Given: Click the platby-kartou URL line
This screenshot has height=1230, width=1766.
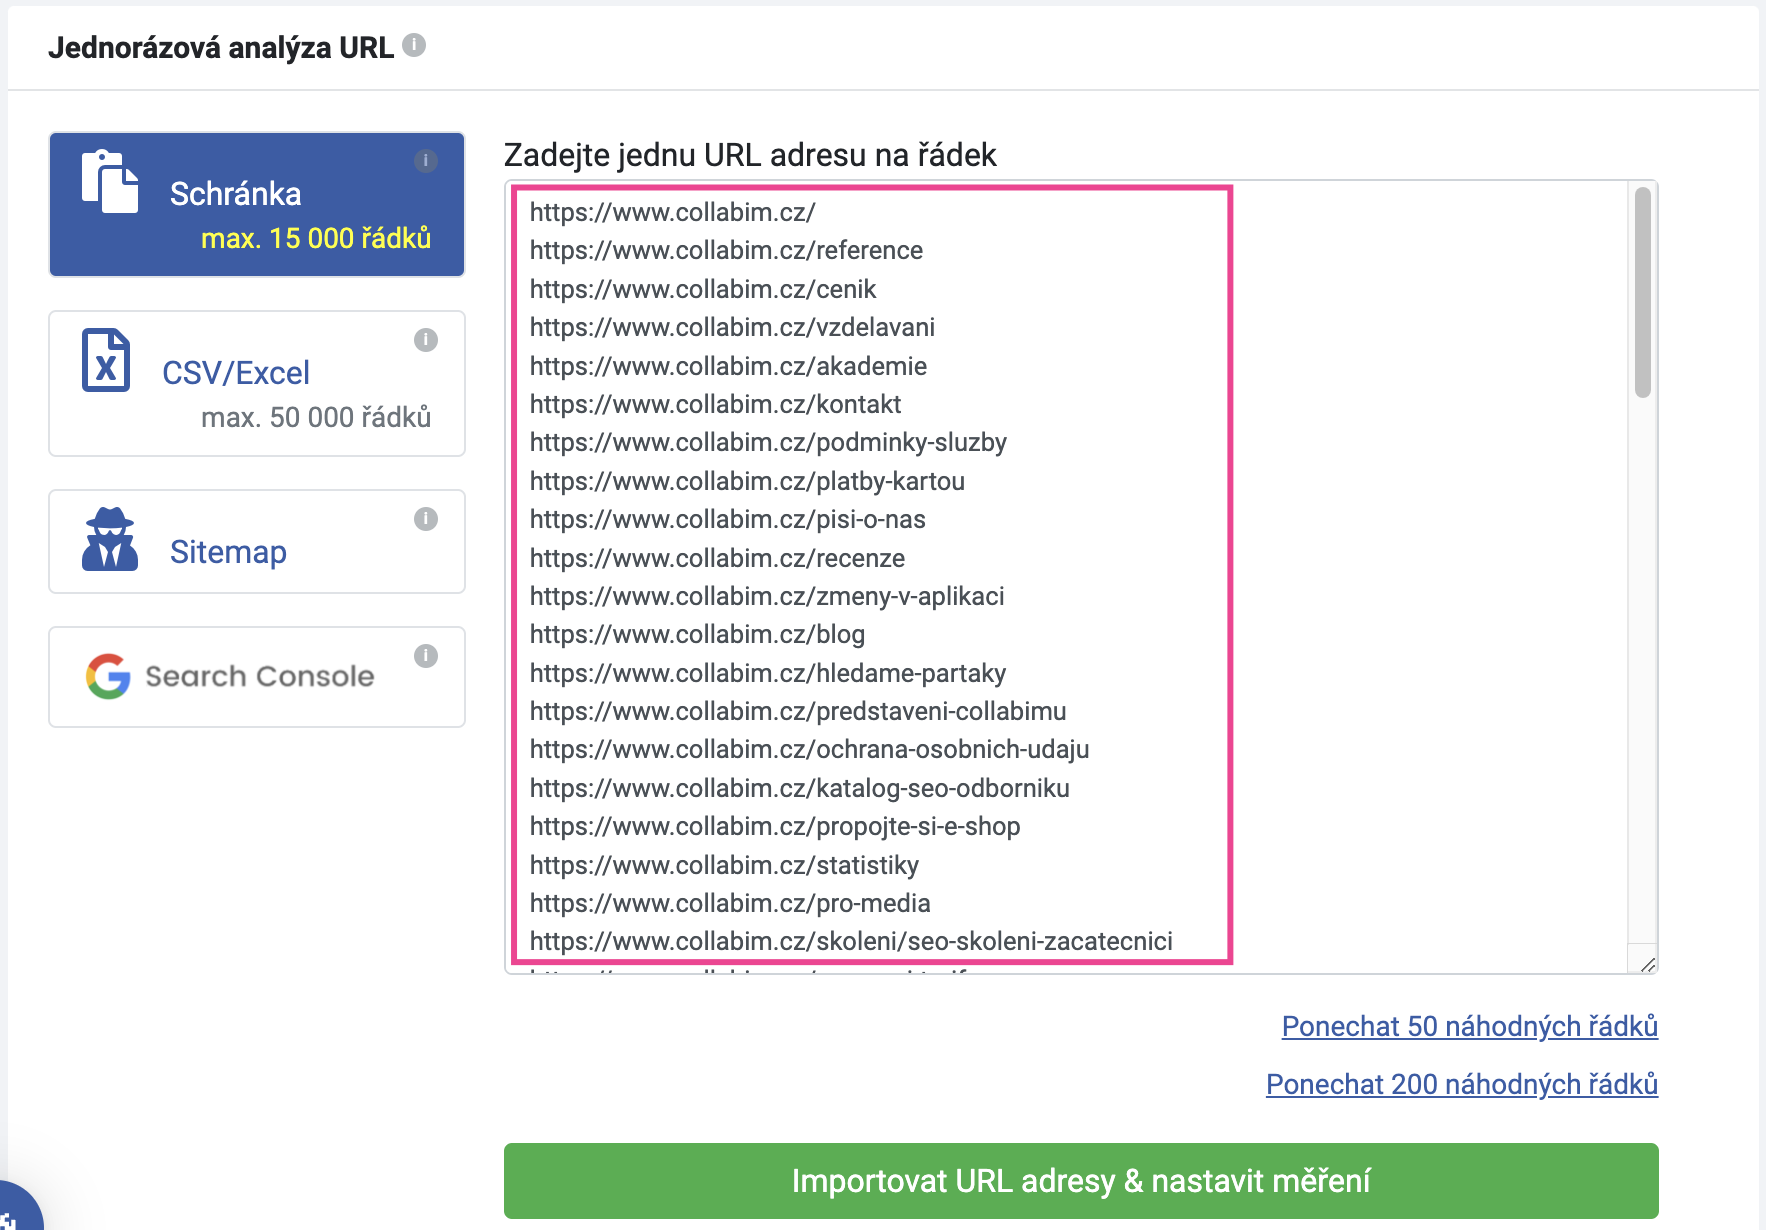Looking at the screenshot, I should (747, 481).
